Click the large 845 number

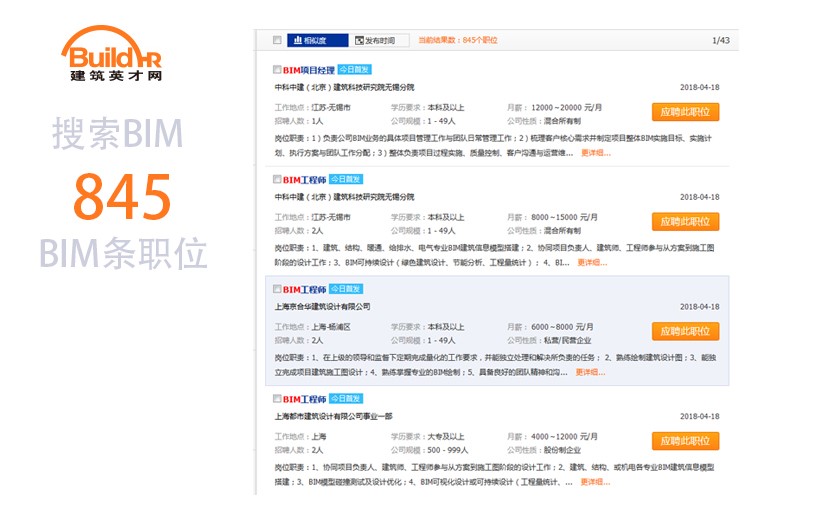pos(122,197)
